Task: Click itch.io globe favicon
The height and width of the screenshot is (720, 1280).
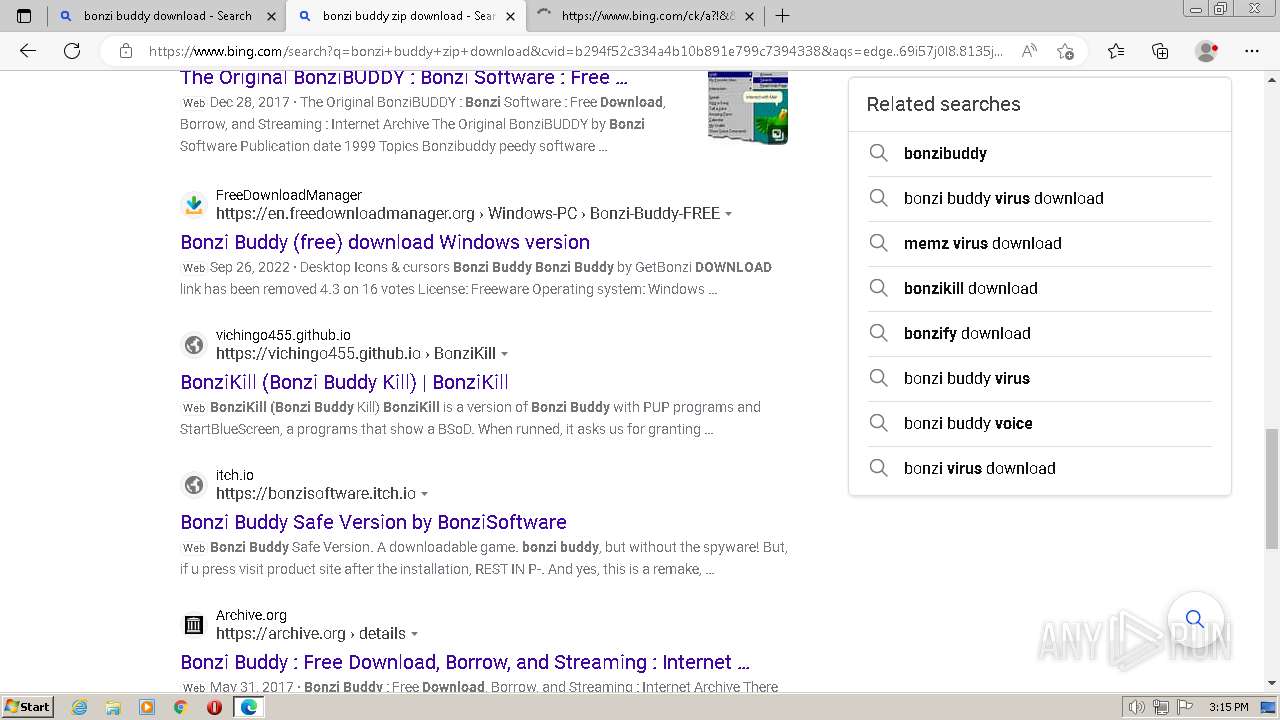Action: [x=194, y=485]
